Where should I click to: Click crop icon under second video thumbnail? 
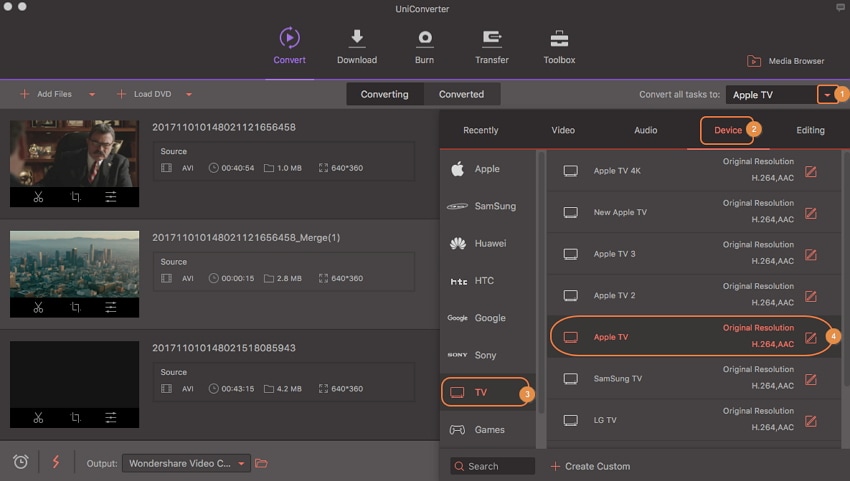[x=75, y=308]
